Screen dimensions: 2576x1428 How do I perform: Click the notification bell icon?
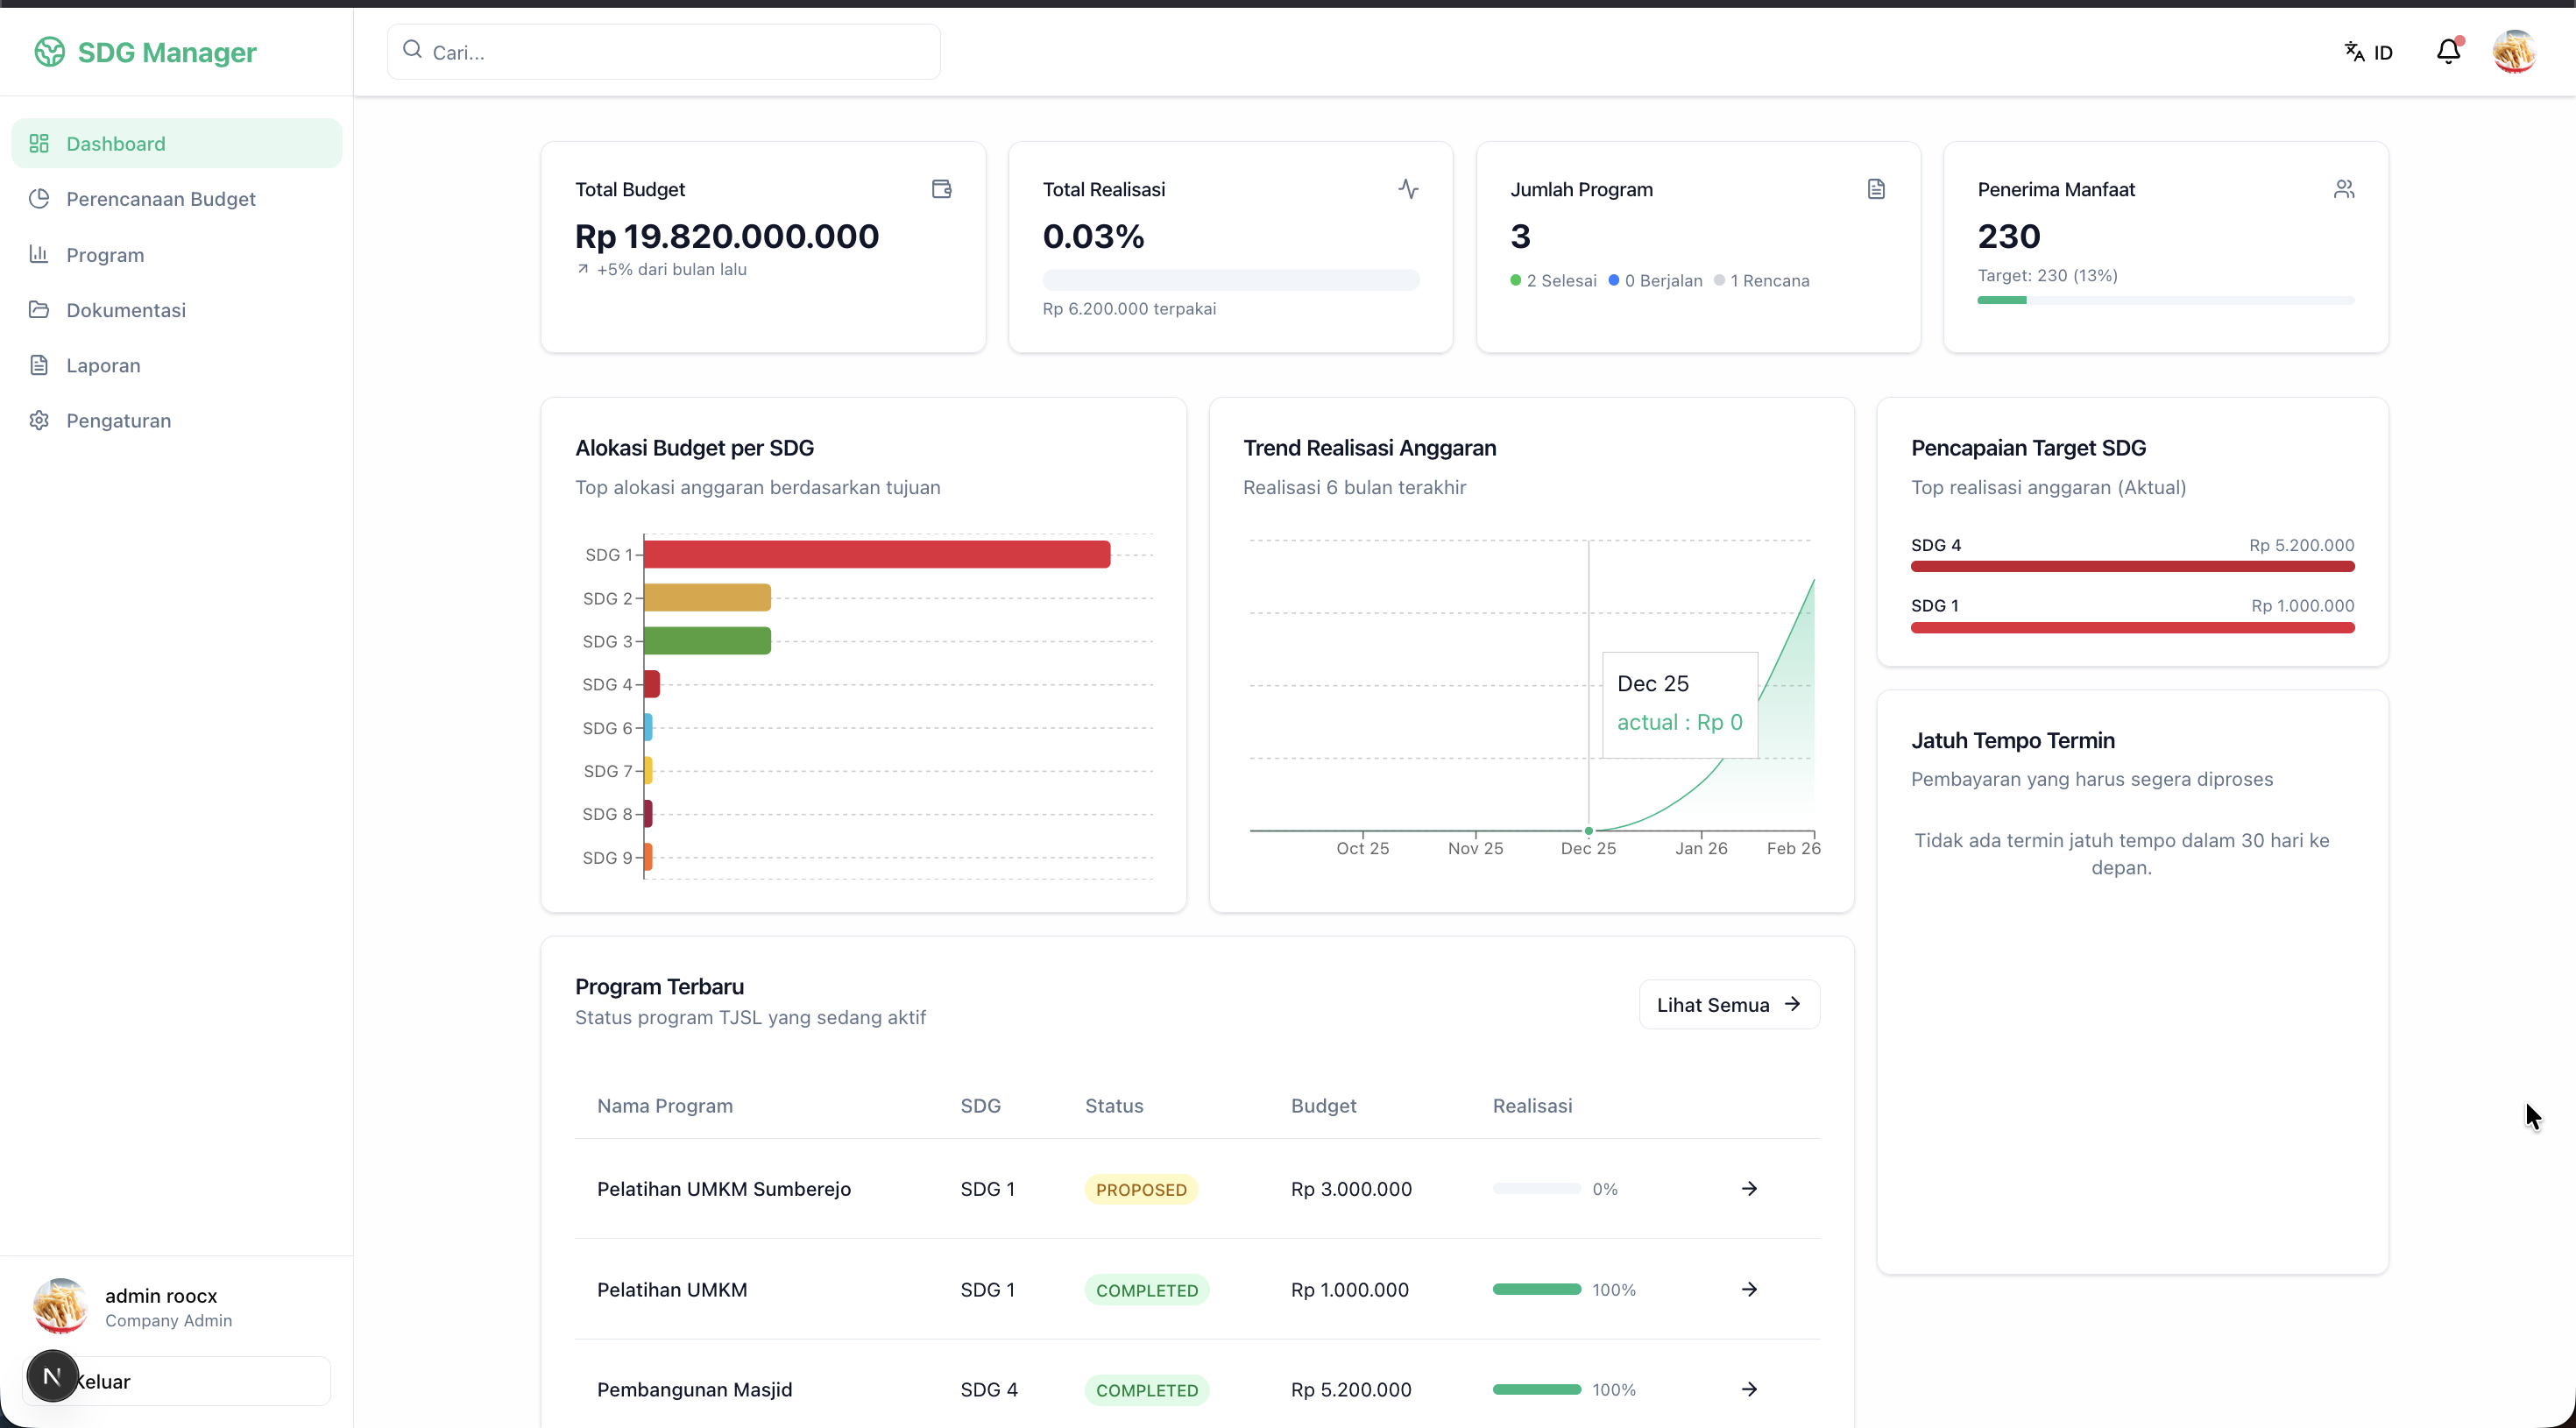click(x=2447, y=52)
